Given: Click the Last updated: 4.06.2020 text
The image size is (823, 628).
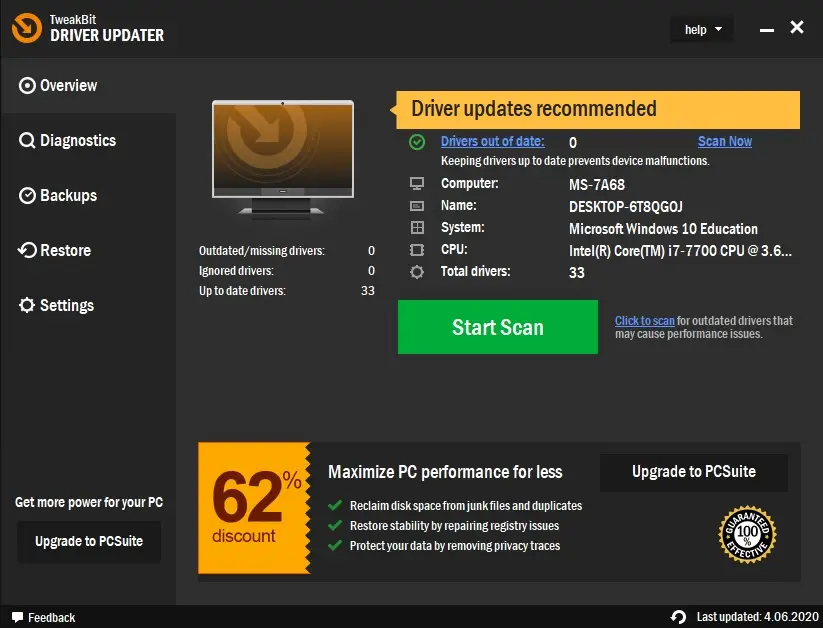Looking at the screenshot, I should point(757,617).
